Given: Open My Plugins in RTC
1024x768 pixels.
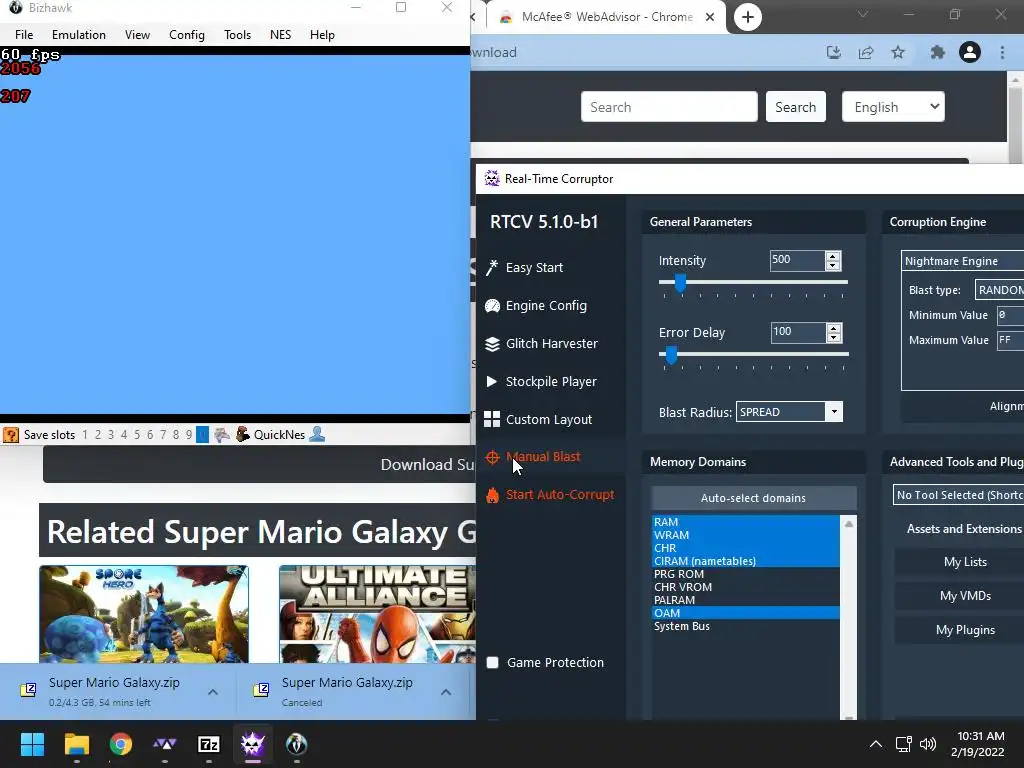Looking at the screenshot, I should tap(965, 630).
